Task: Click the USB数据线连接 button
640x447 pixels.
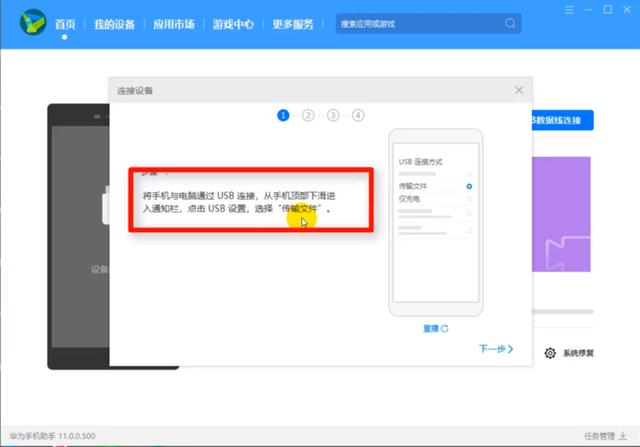Action: (x=562, y=120)
